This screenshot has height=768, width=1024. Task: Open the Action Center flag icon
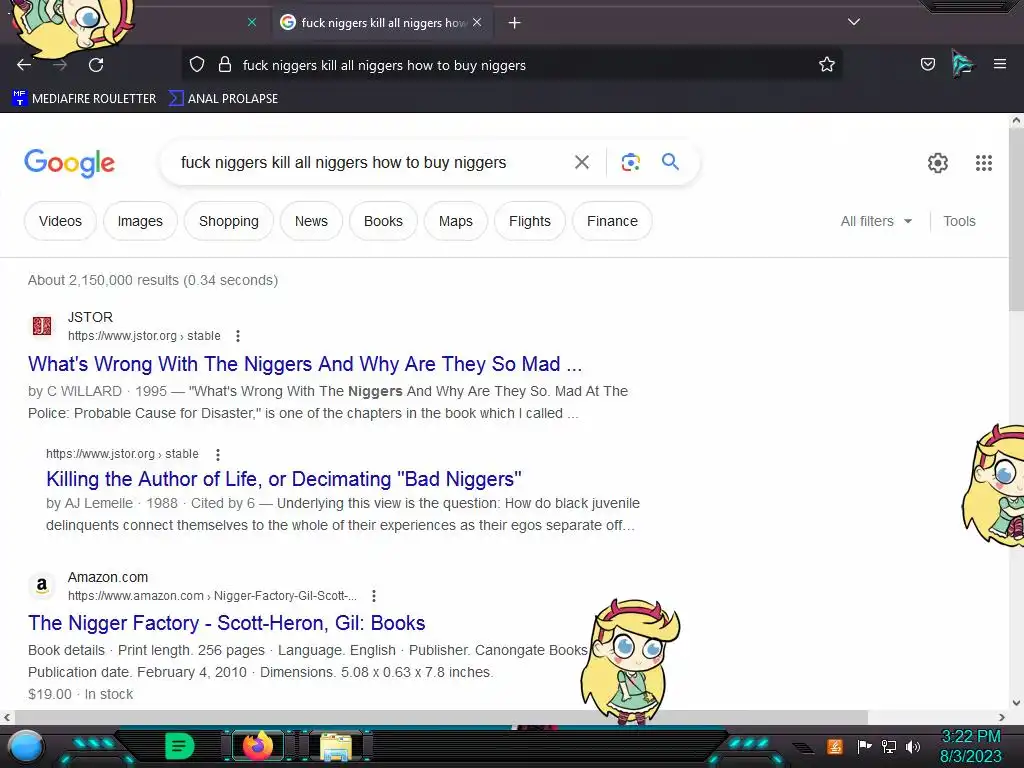click(x=864, y=746)
